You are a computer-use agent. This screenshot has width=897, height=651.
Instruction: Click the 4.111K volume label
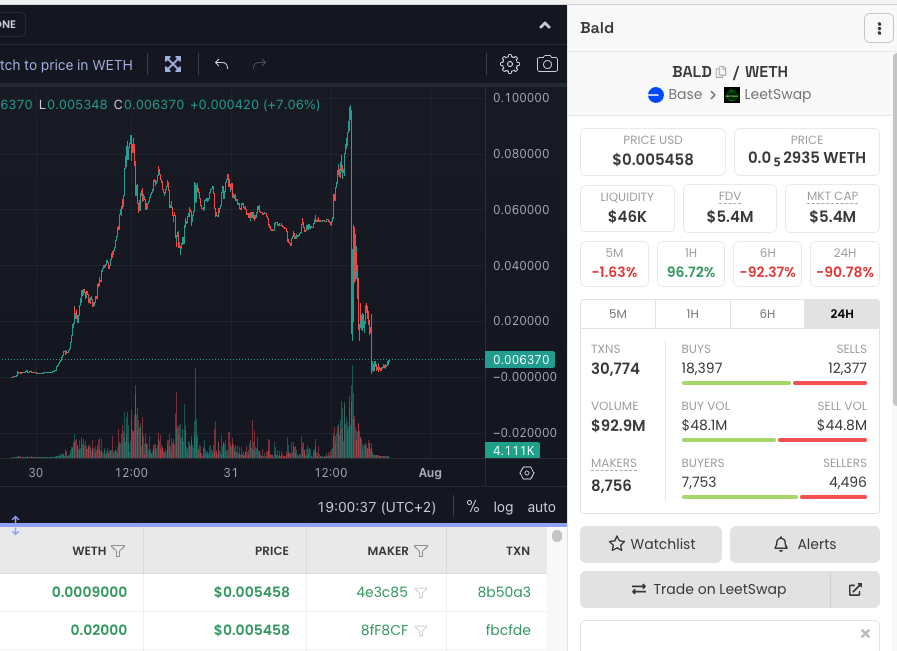(x=513, y=450)
